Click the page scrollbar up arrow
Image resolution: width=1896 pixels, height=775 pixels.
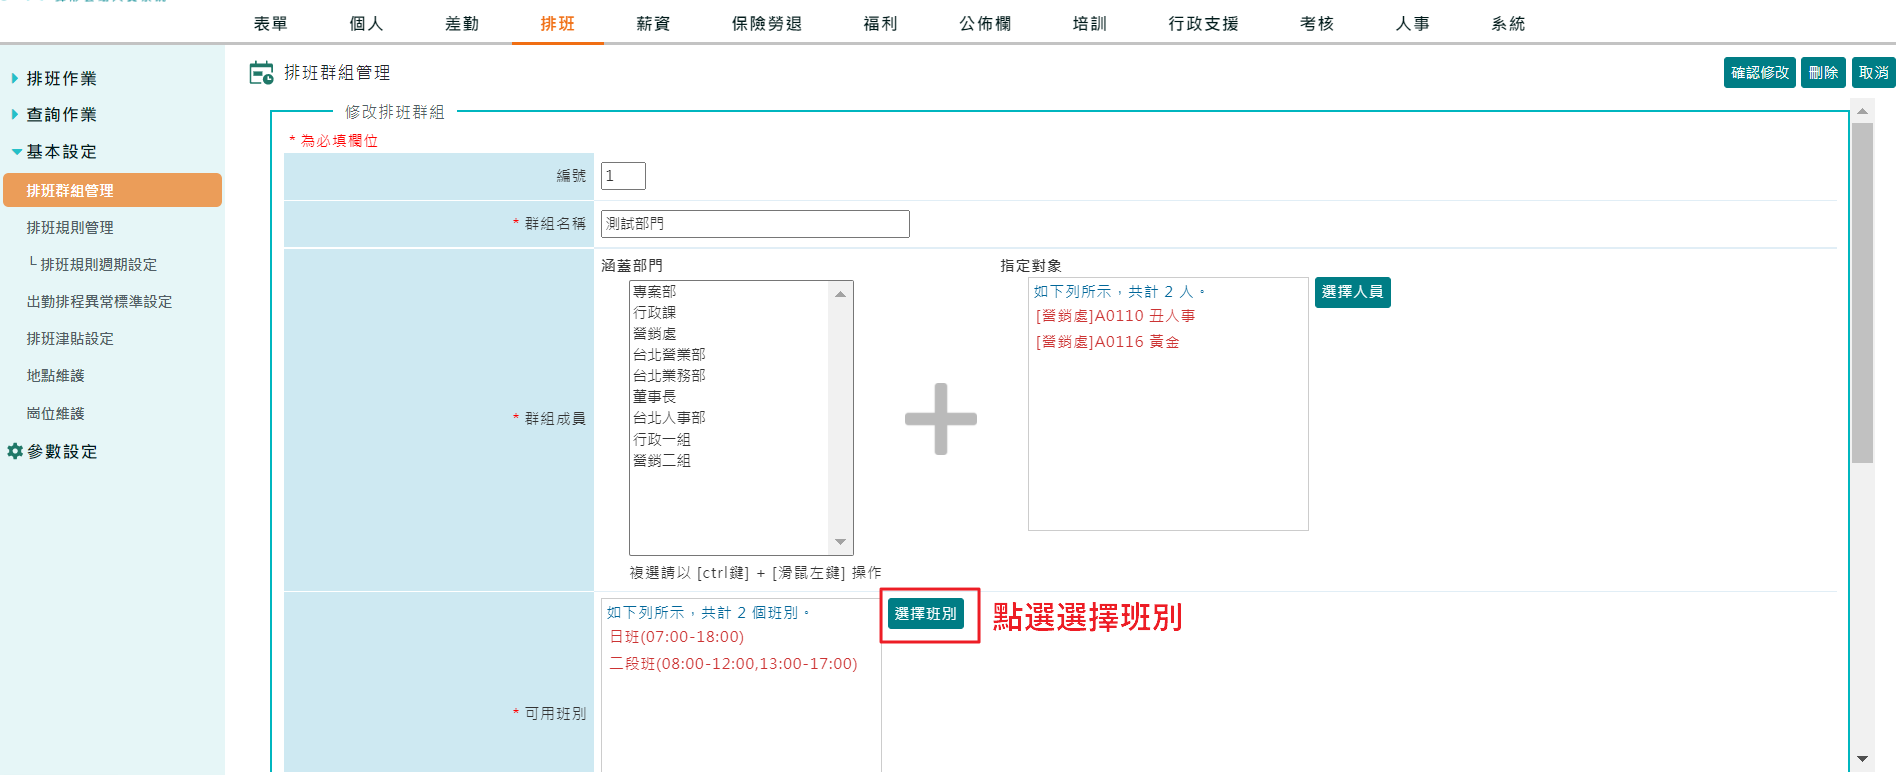(1862, 111)
